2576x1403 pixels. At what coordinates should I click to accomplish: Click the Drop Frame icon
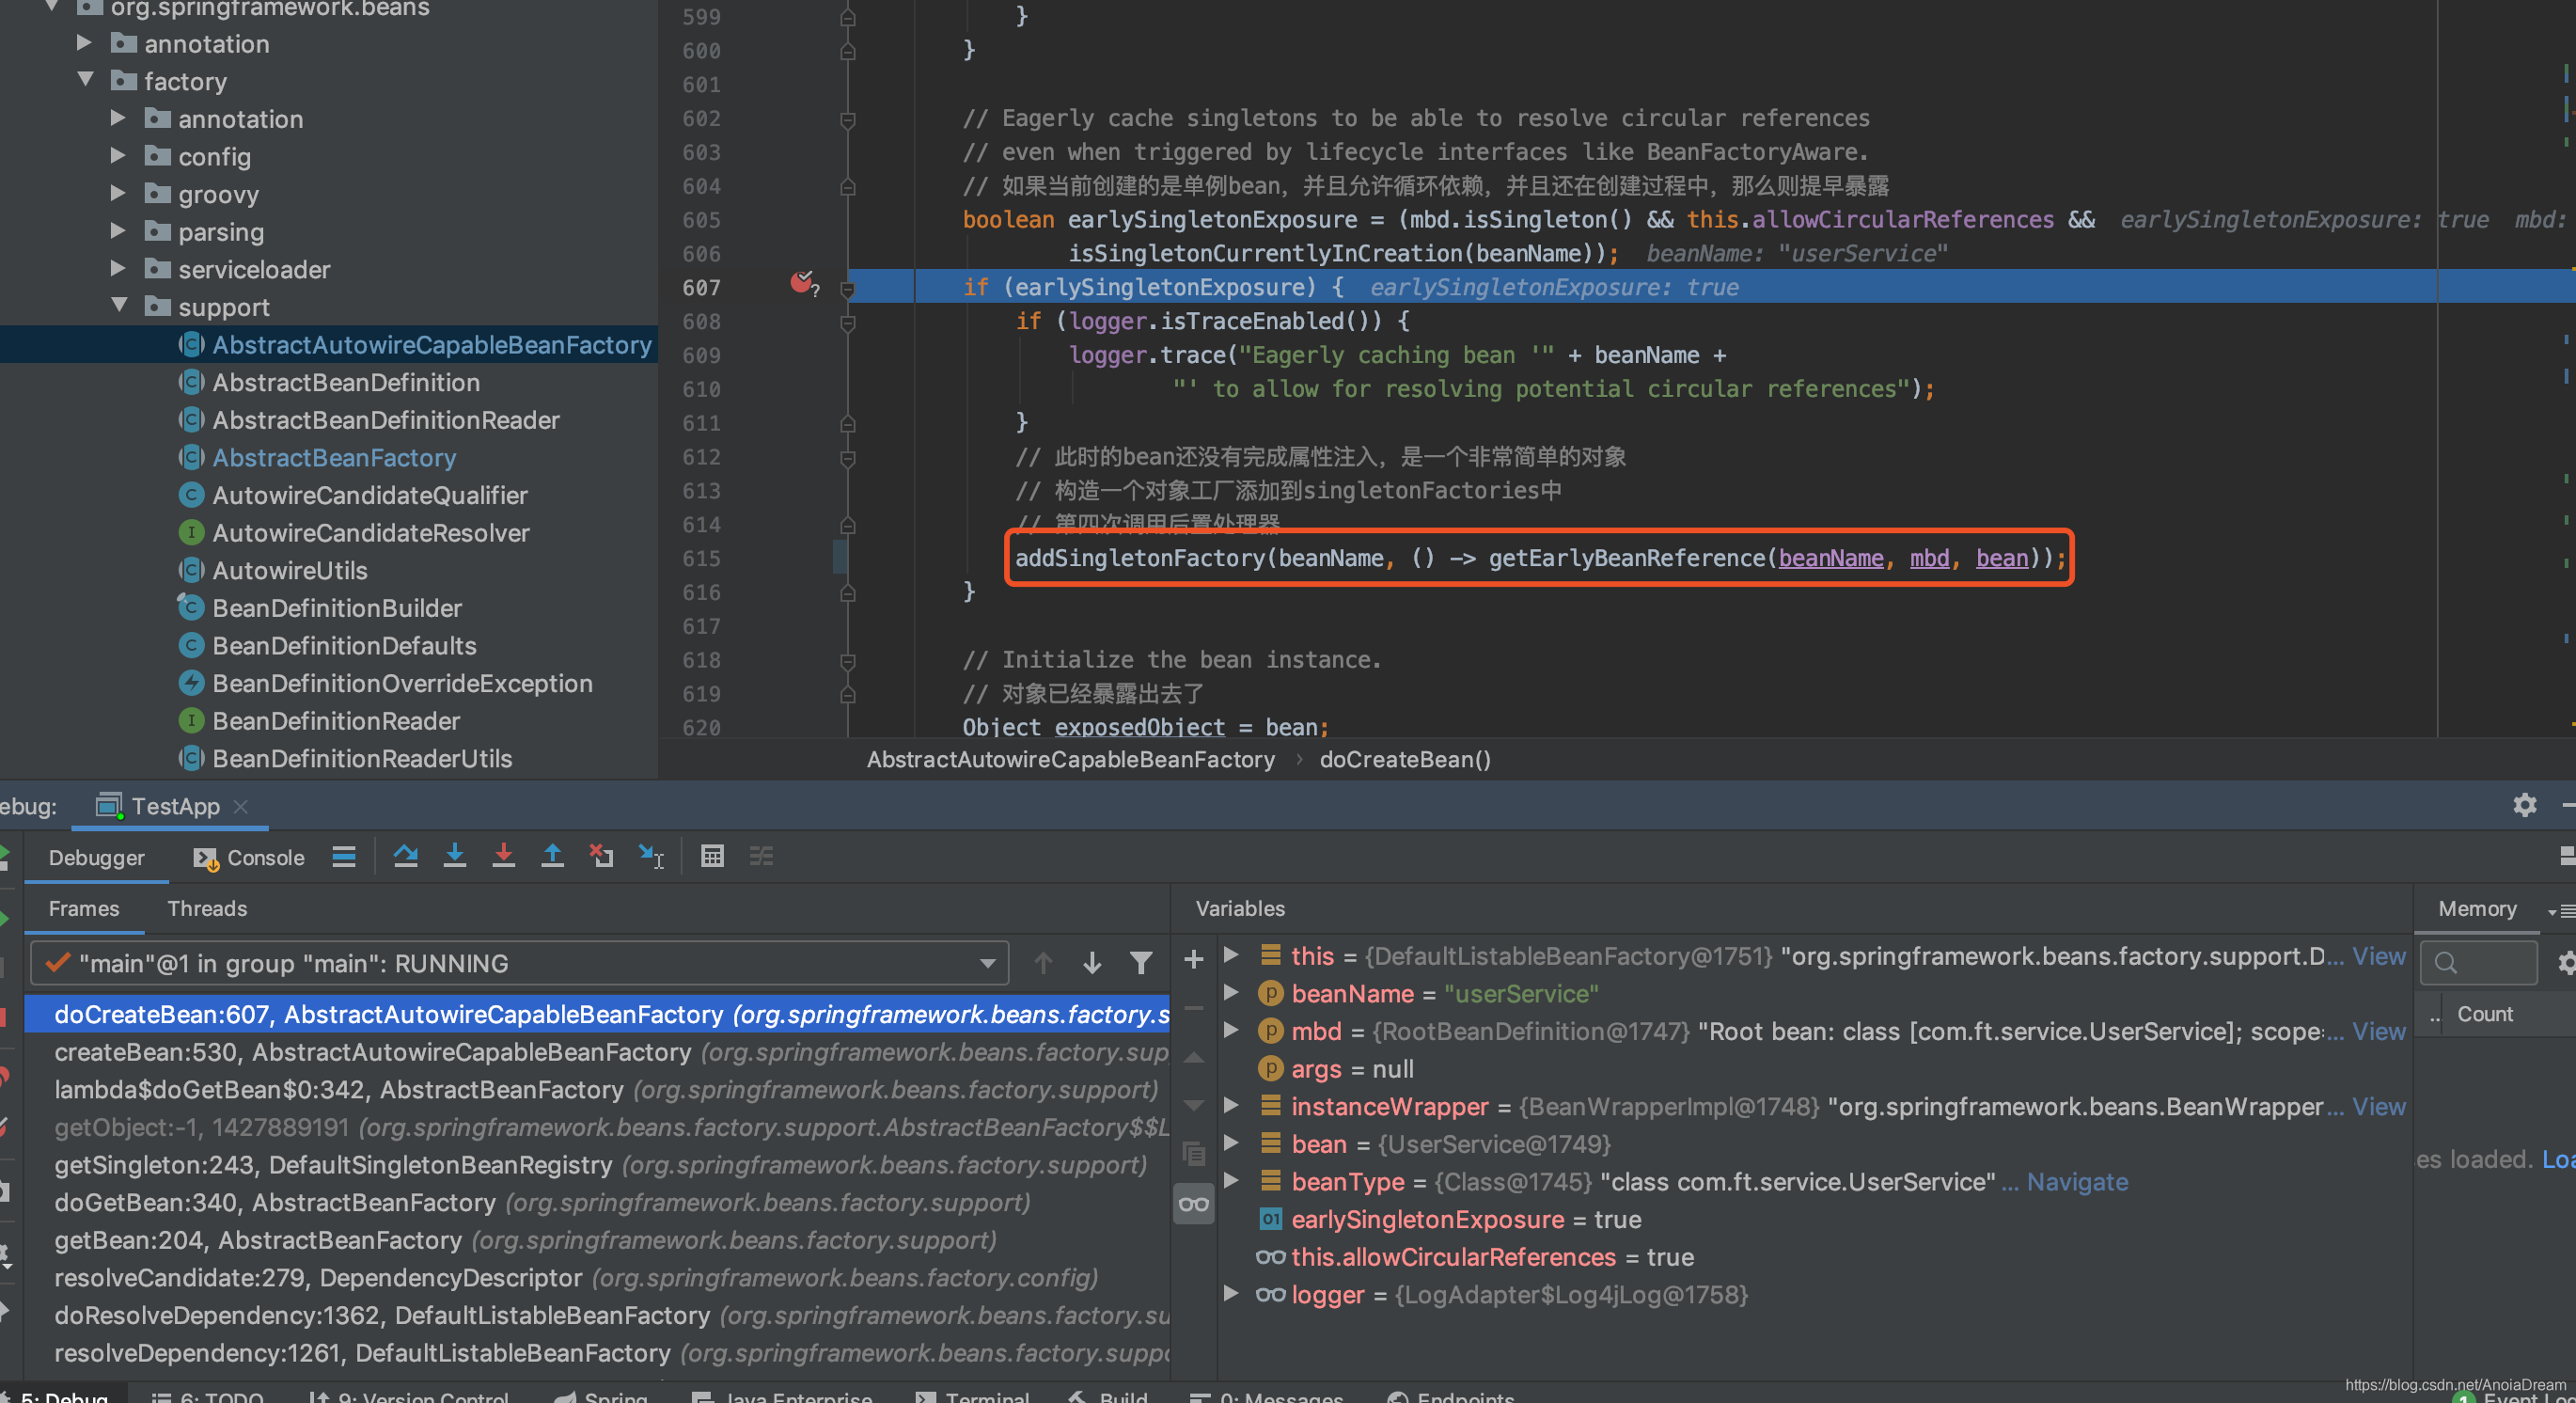[601, 856]
